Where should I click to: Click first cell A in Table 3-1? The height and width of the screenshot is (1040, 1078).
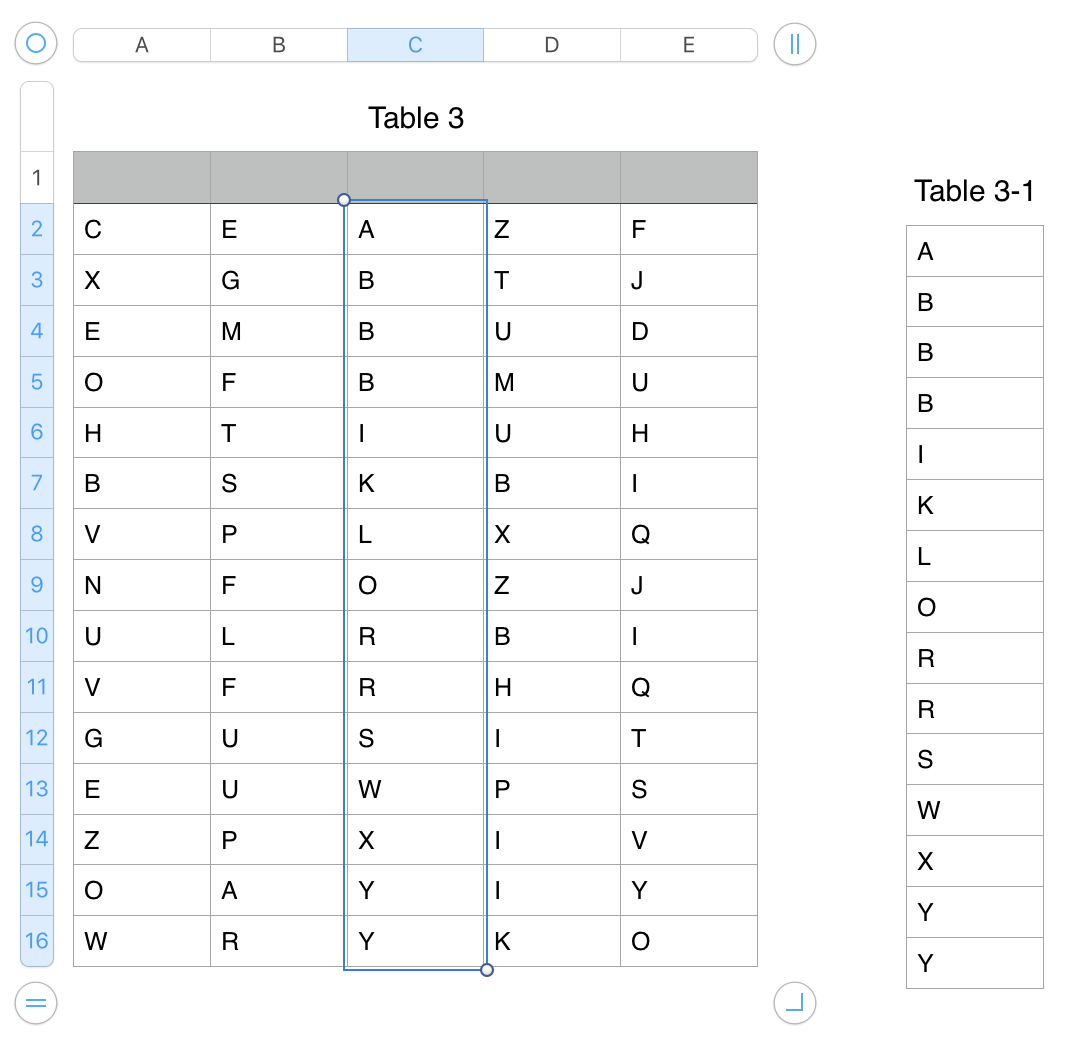pos(974,251)
